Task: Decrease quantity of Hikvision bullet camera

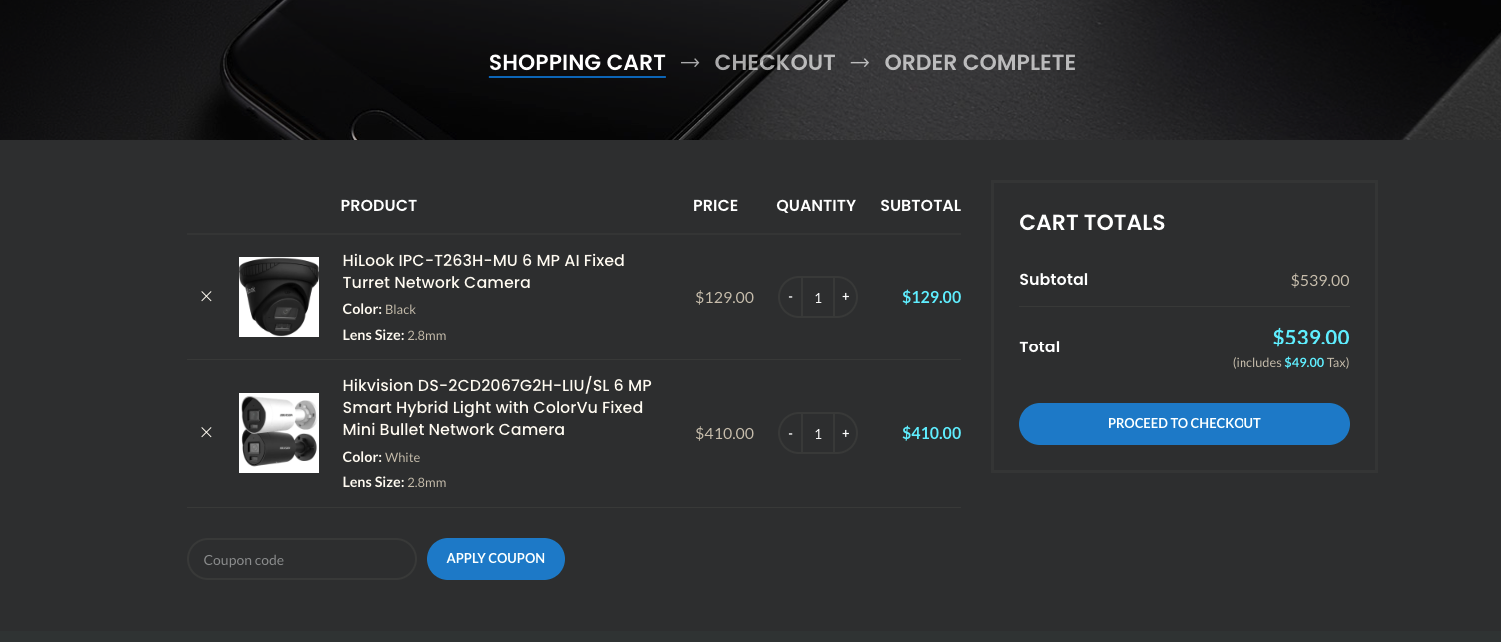Action: click(791, 433)
